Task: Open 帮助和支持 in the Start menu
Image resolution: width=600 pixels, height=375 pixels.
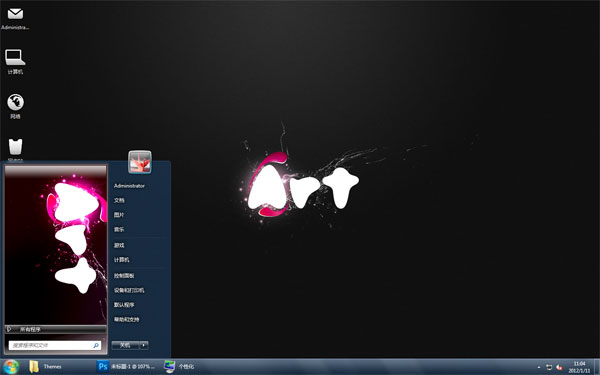Action: (x=127, y=319)
